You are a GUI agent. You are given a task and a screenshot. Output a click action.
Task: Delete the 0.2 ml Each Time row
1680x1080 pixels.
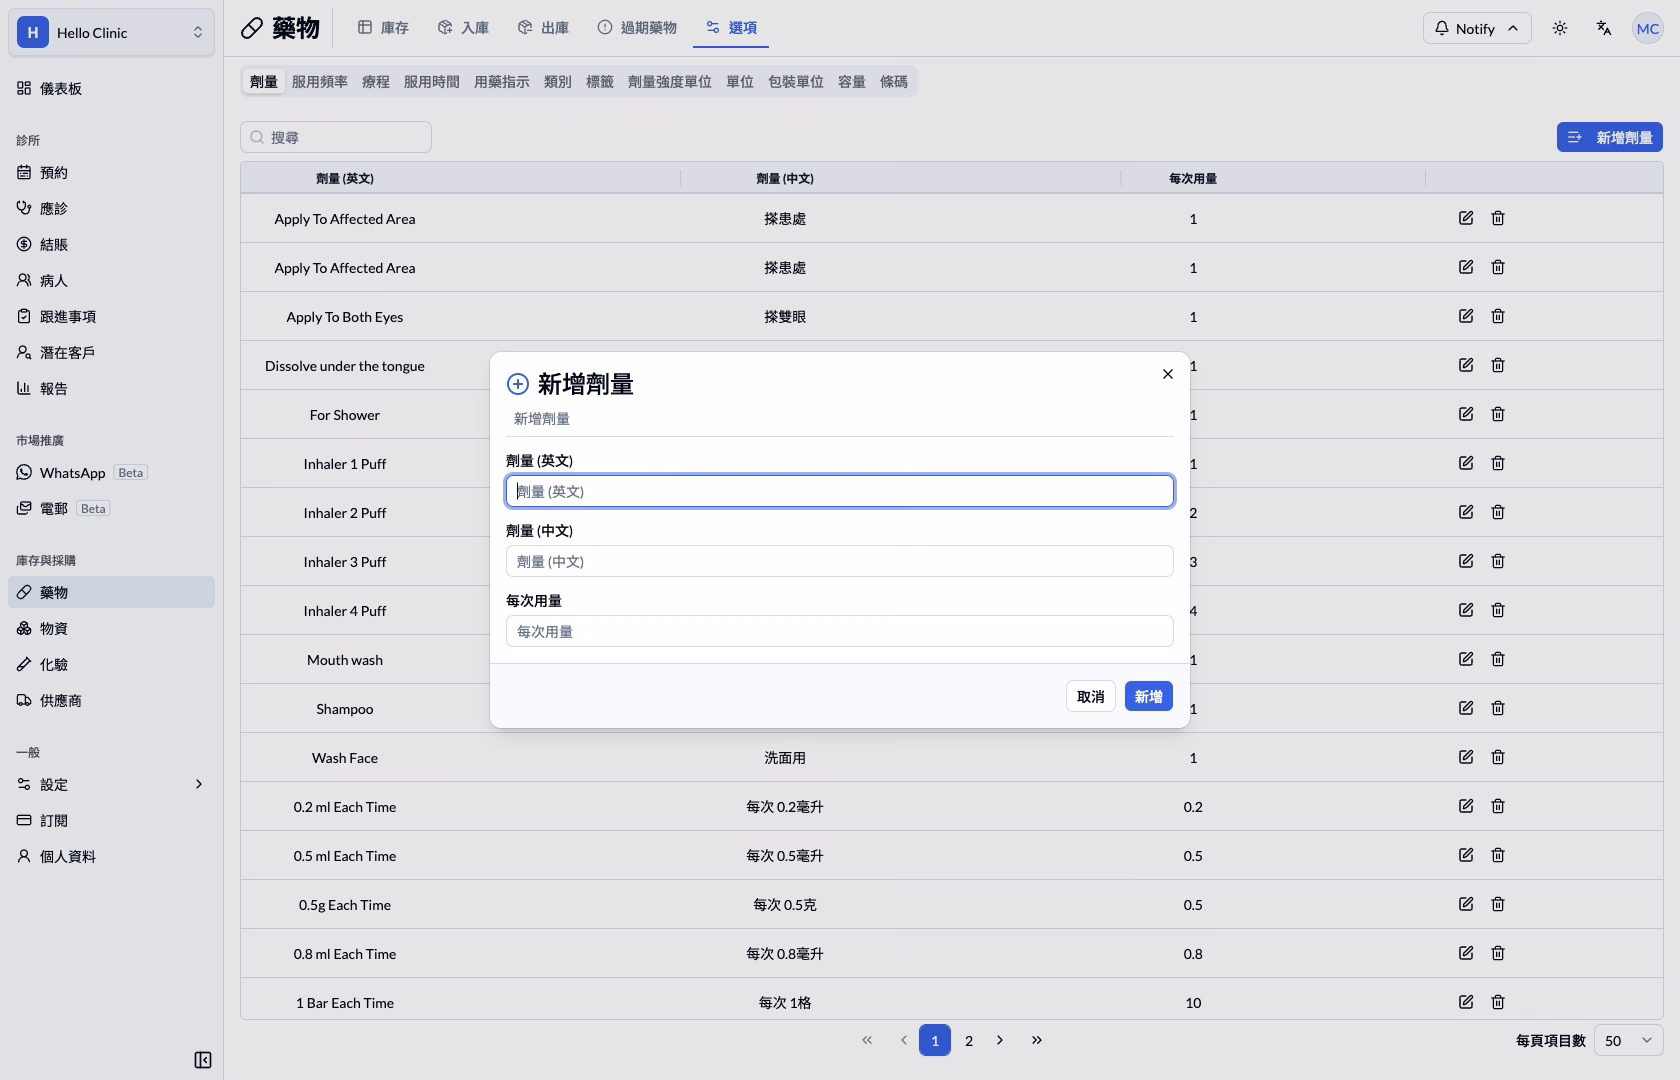click(1498, 806)
